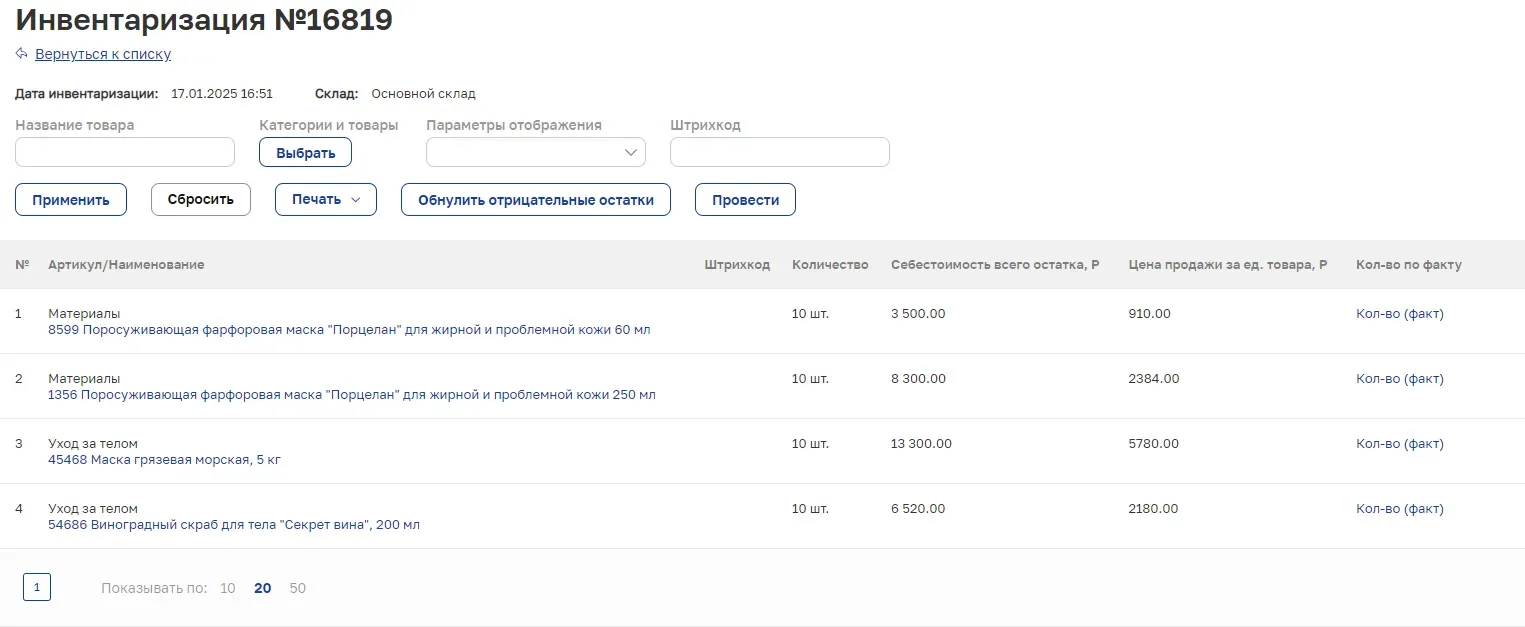Click 'Материалы' category in row 1
The width and height of the screenshot is (1525, 627).
tap(84, 314)
